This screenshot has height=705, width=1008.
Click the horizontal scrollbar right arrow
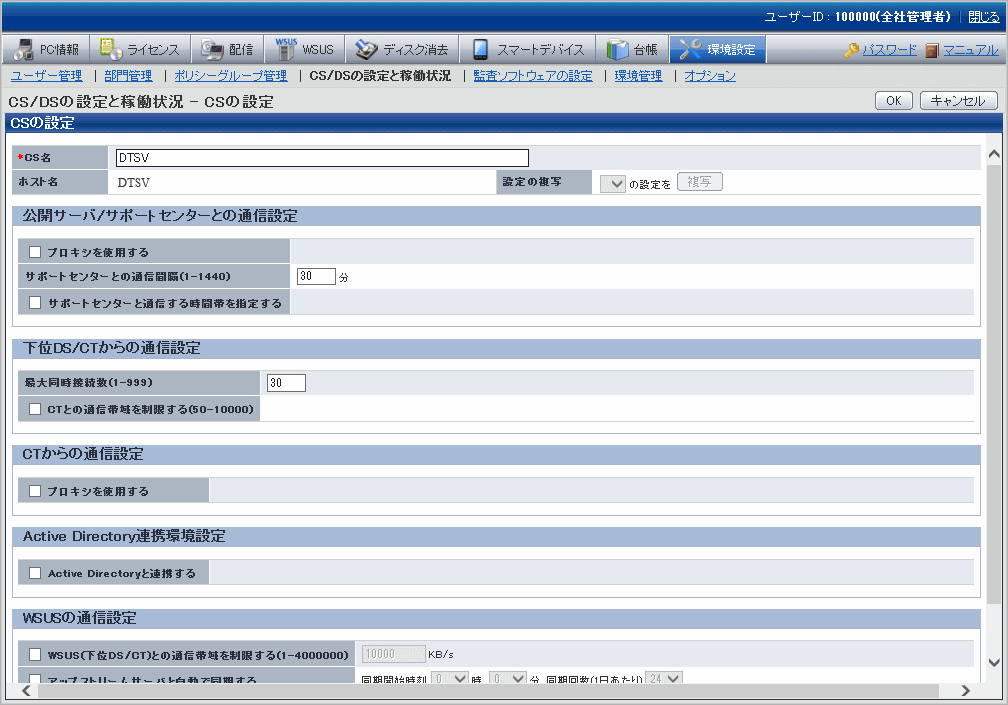[x=966, y=691]
